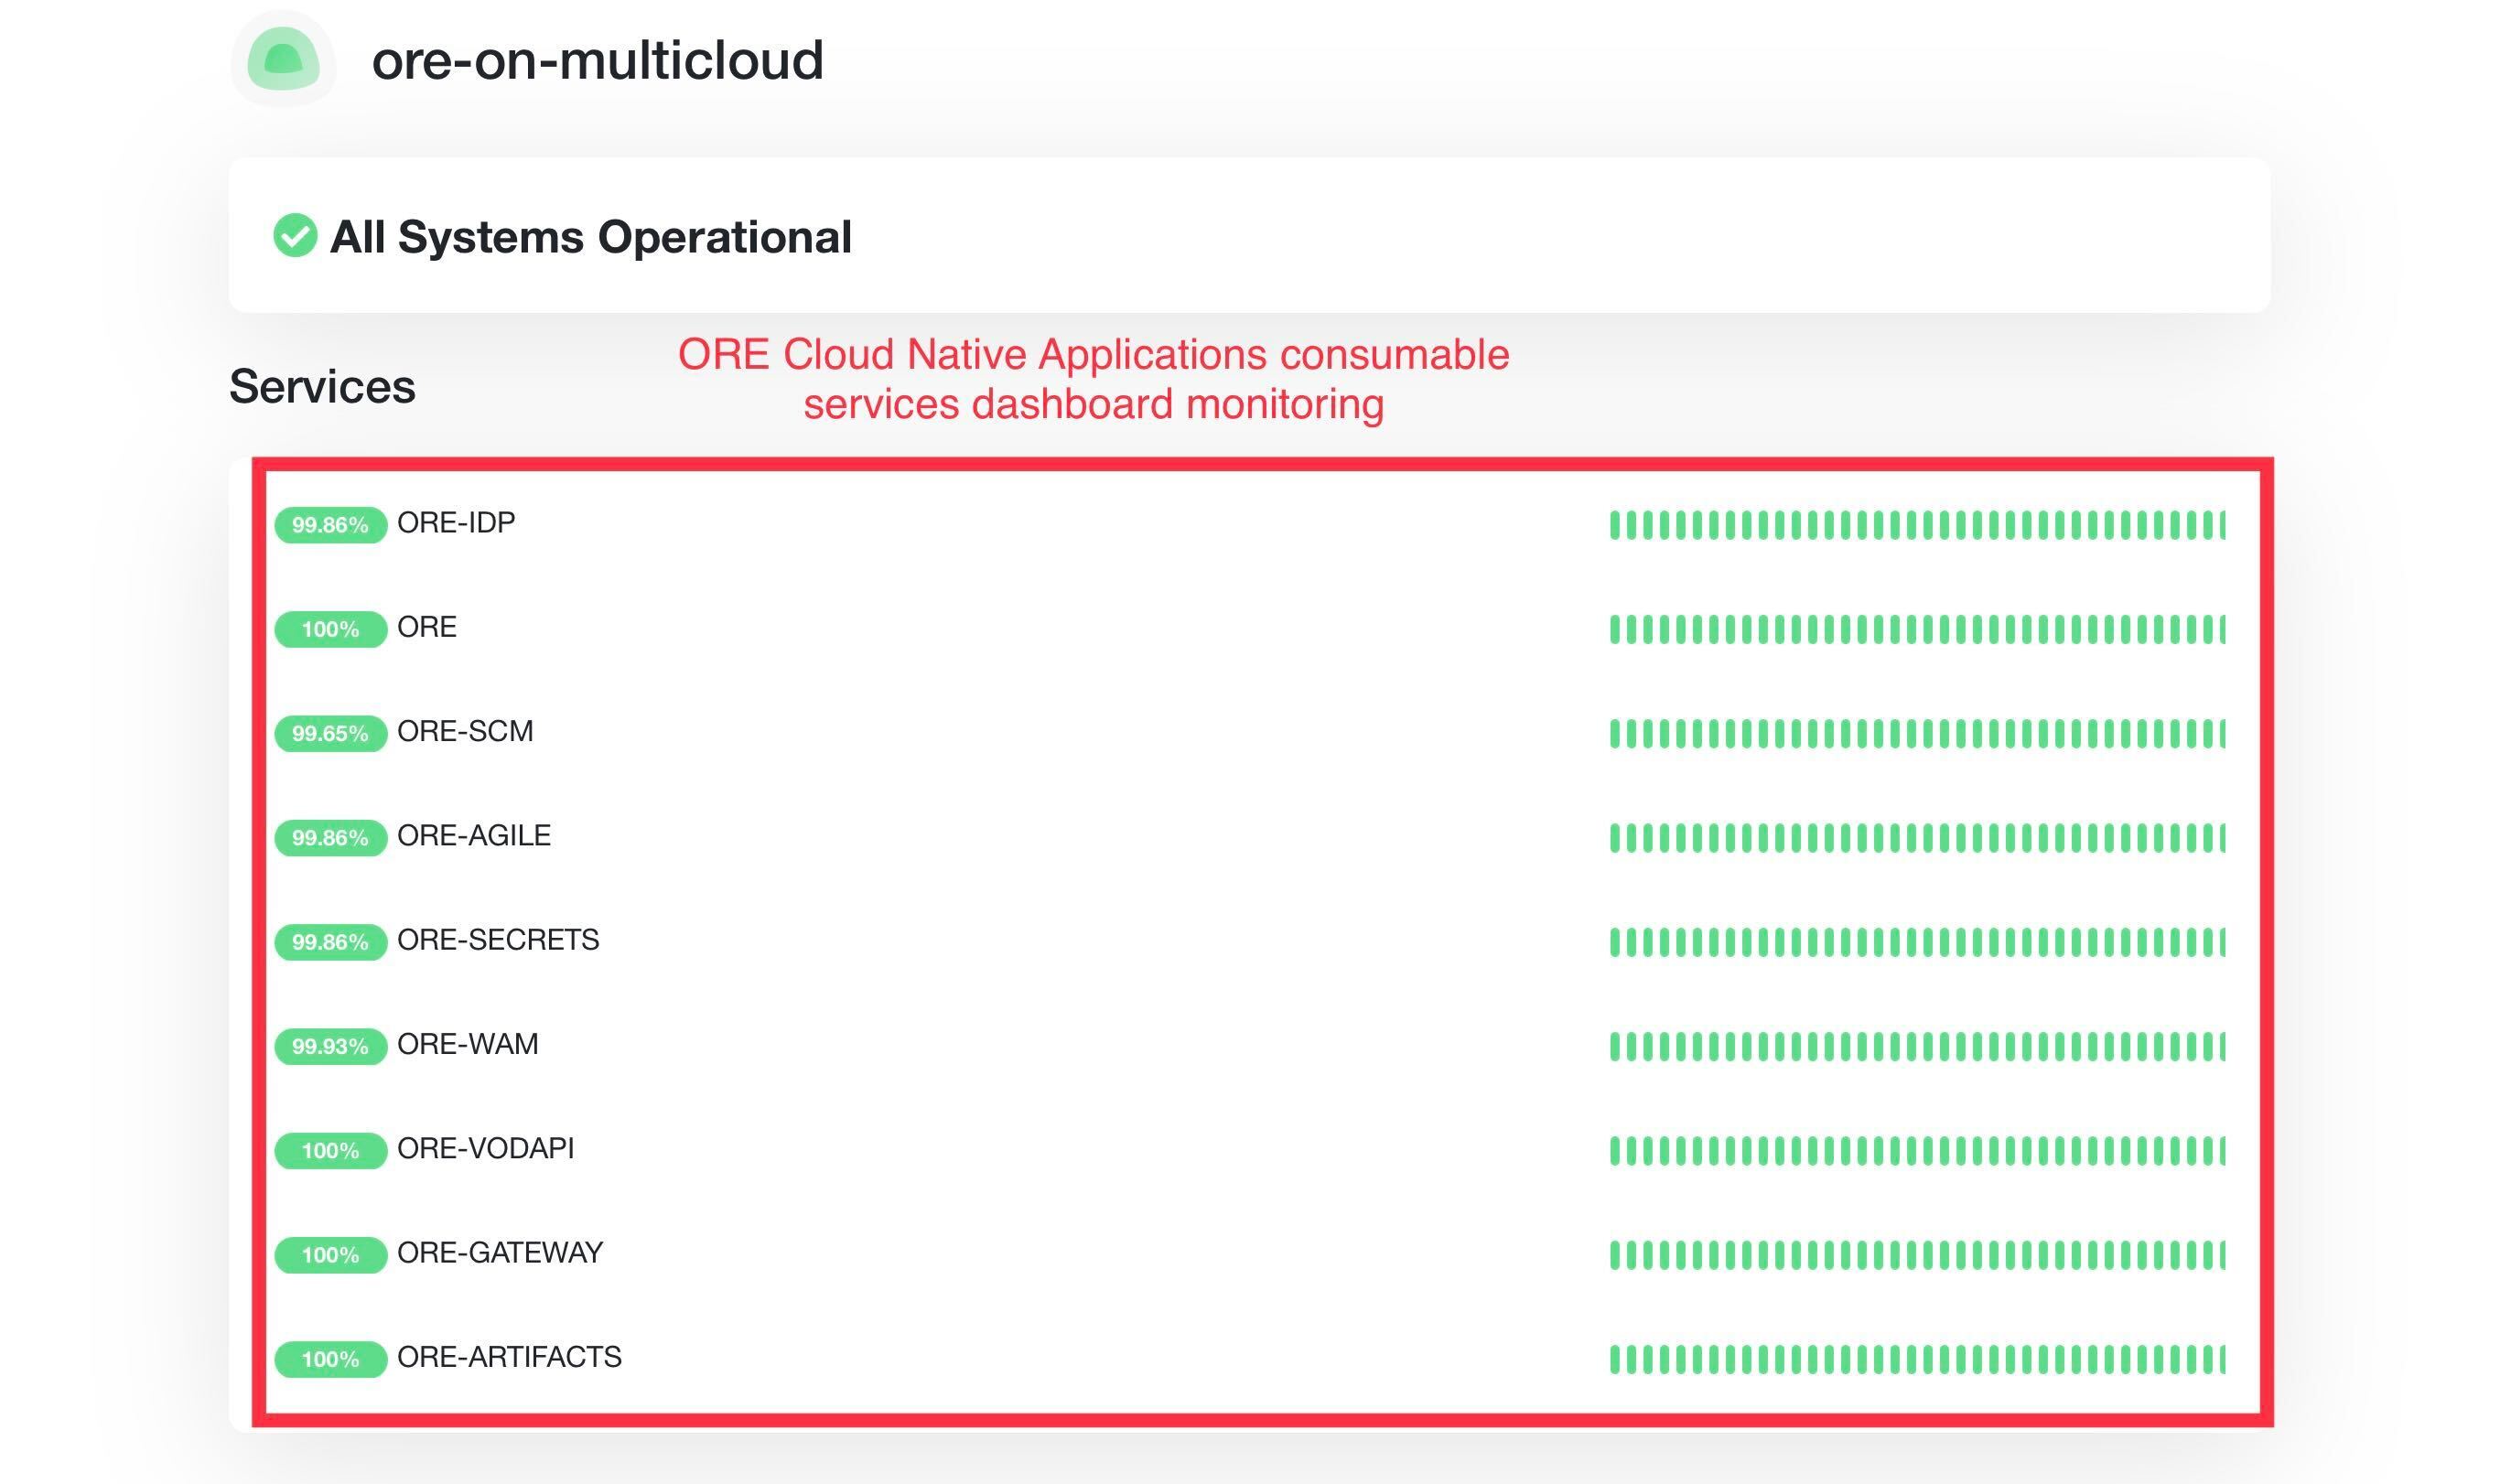Click the ORE-WAM uptime history bar

click(x=1917, y=1046)
